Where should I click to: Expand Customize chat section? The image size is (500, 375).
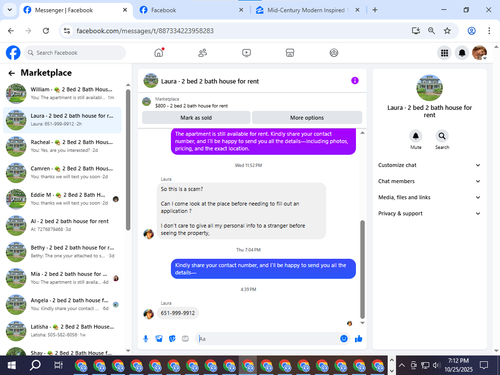pos(429,165)
